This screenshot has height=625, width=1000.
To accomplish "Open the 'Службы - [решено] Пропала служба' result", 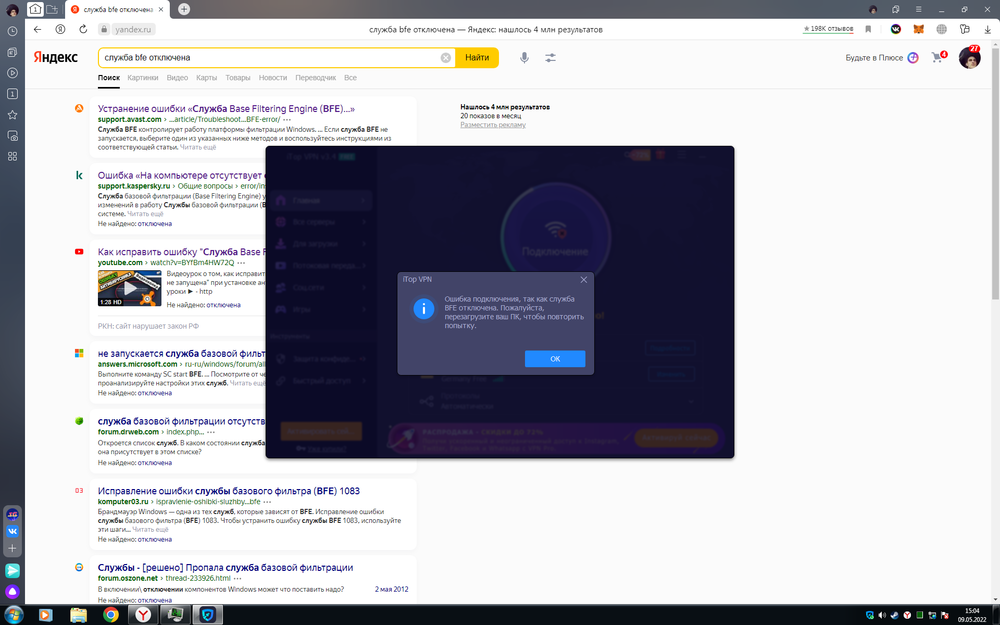I will (225, 568).
